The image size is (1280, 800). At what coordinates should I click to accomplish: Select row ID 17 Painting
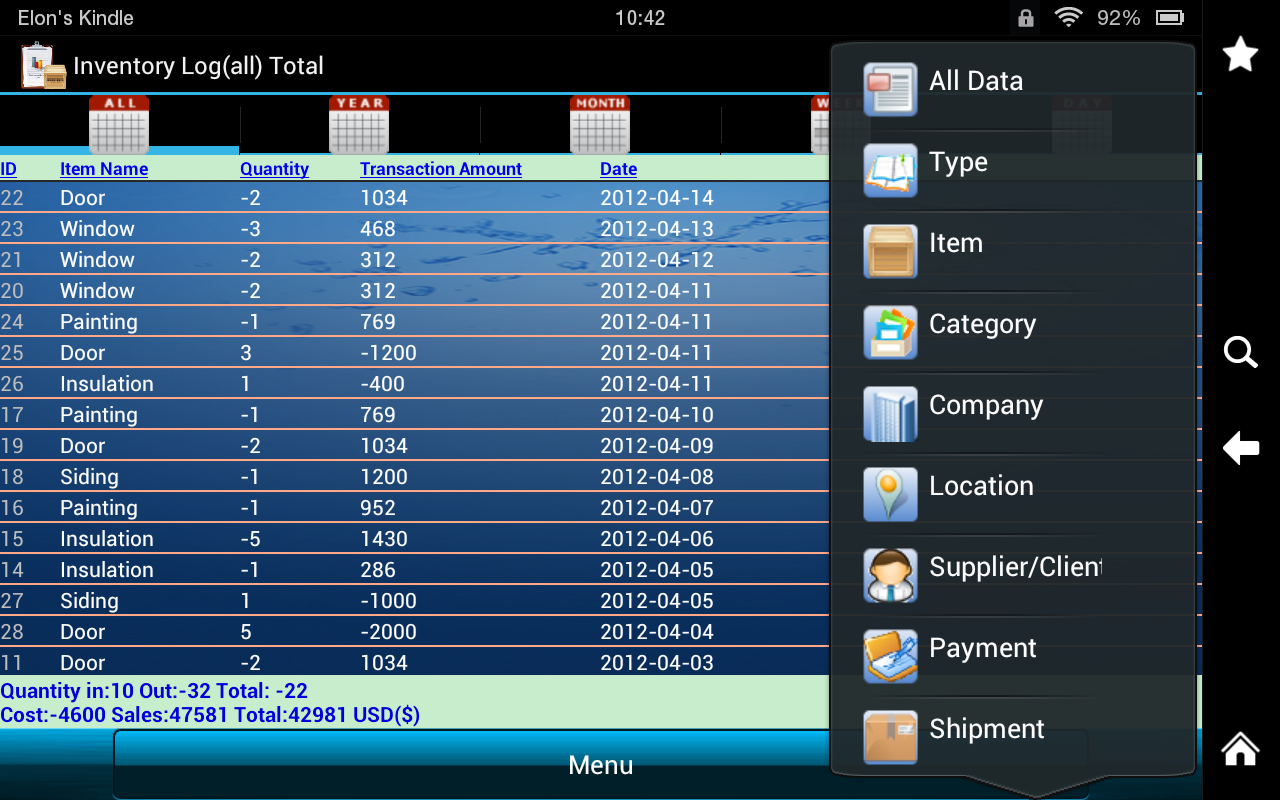415,415
